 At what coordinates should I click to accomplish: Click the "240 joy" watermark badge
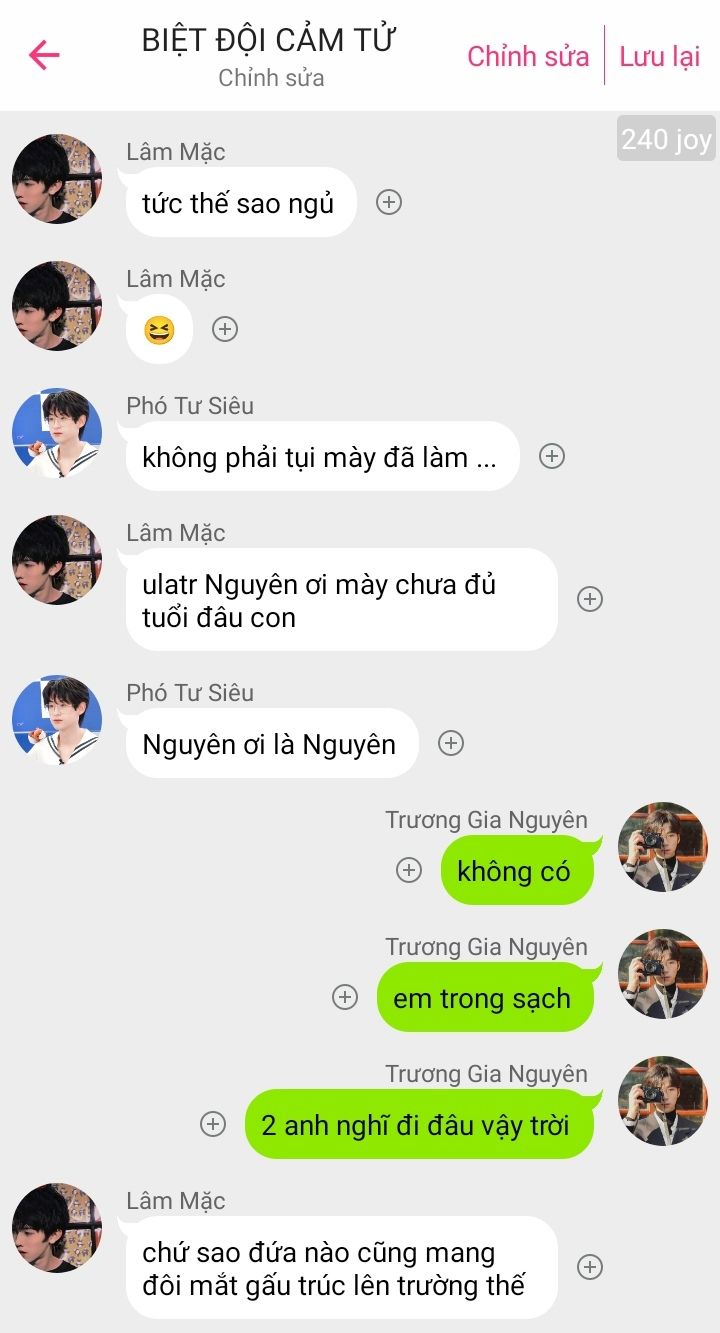(666, 139)
